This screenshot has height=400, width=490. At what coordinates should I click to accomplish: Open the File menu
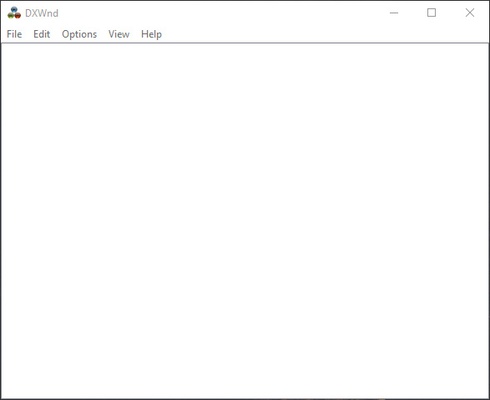pyautogui.click(x=14, y=34)
